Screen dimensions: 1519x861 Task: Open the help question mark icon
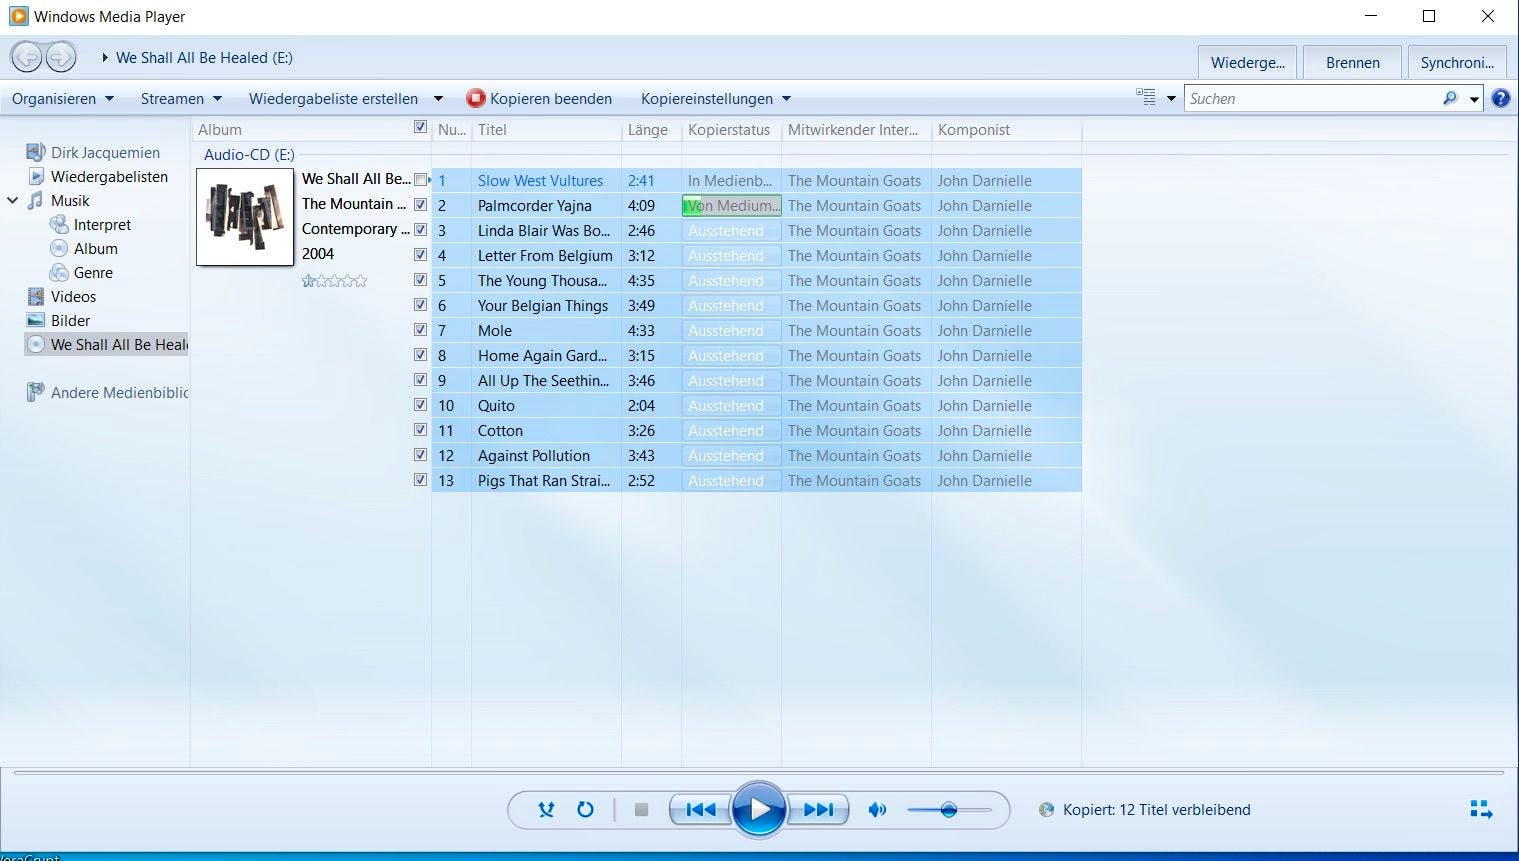pyautogui.click(x=1500, y=98)
